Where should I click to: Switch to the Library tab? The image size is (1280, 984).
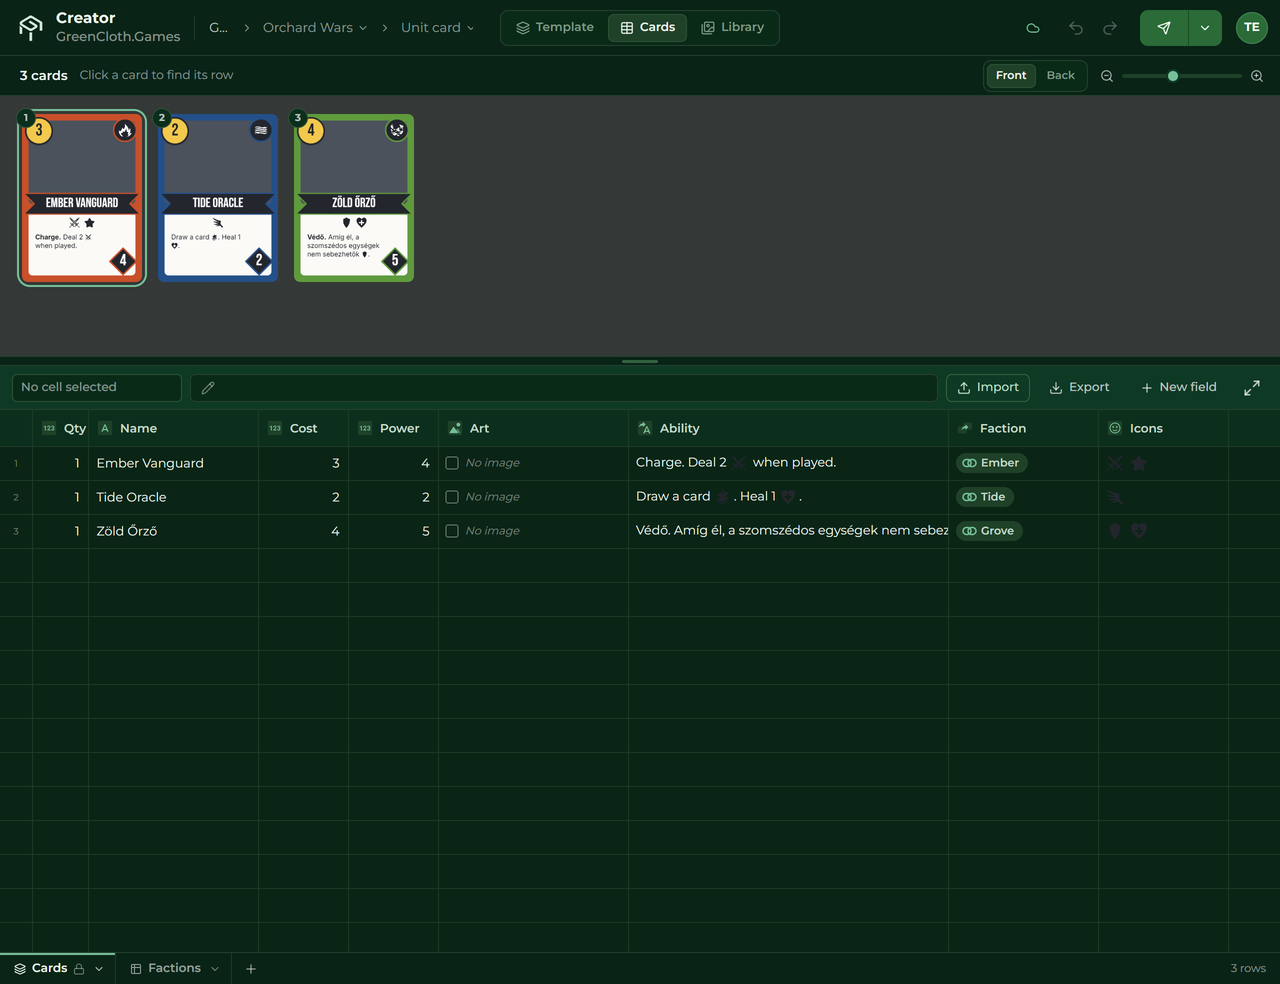(x=732, y=28)
